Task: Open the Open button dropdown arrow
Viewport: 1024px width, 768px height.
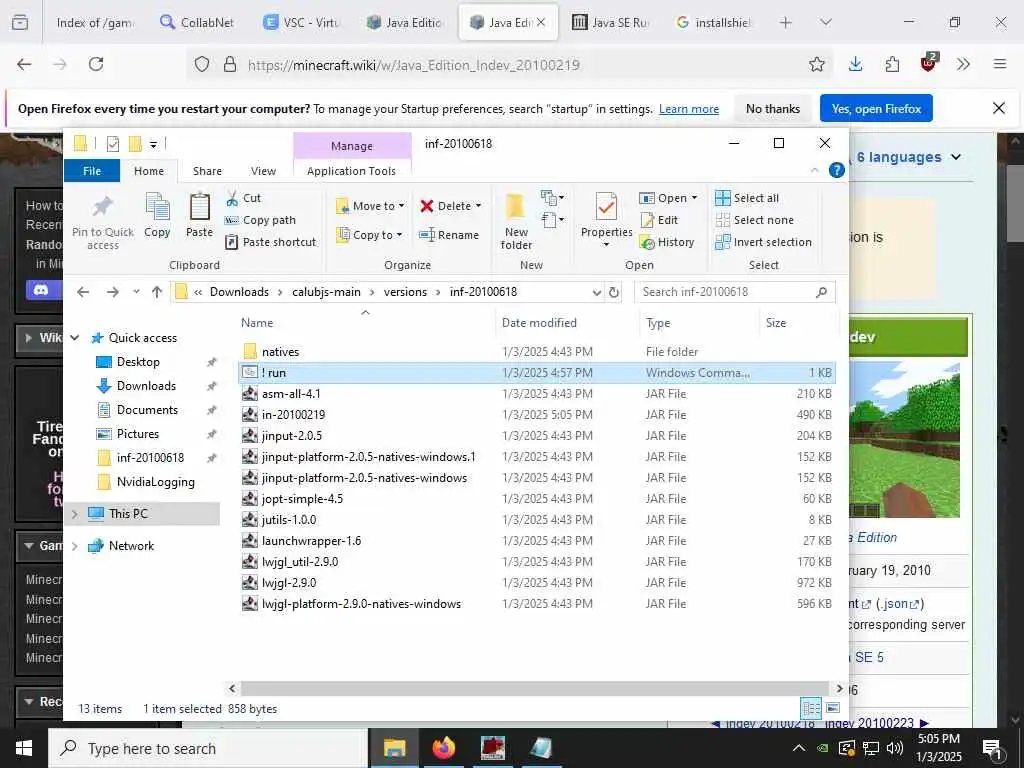Action: tap(694, 198)
